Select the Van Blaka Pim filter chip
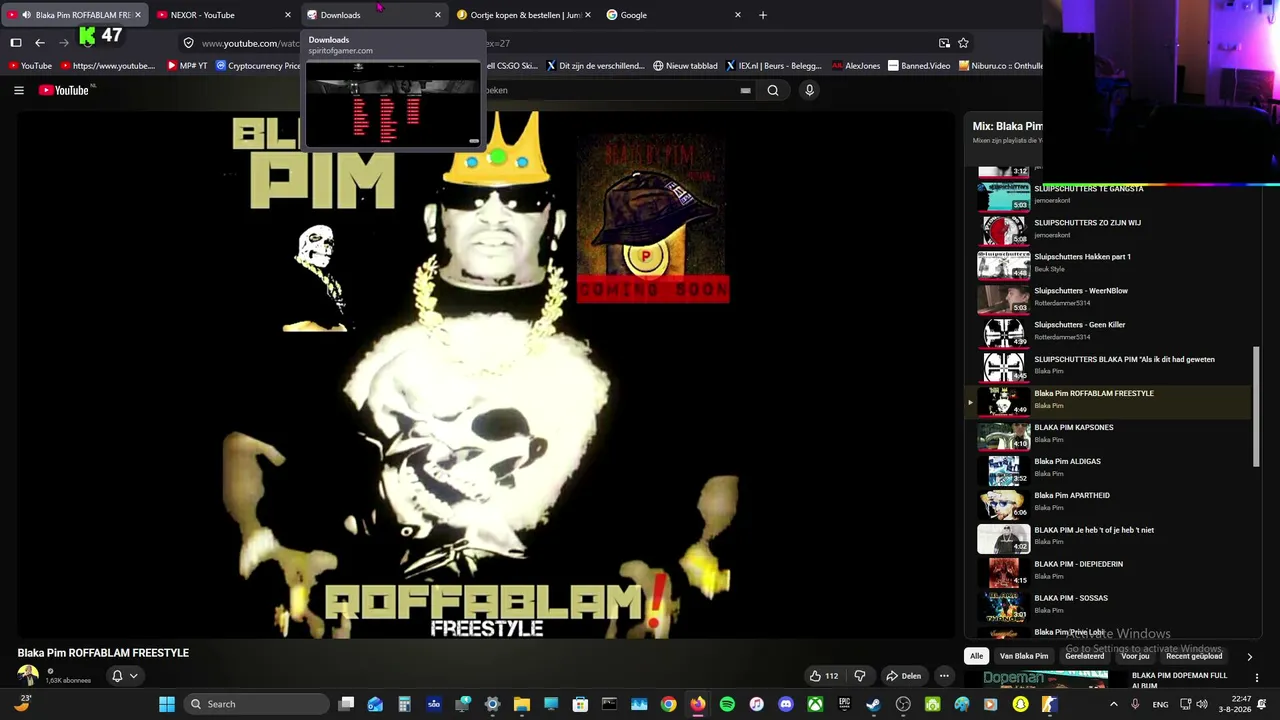The width and height of the screenshot is (1280, 720). (x=1024, y=657)
